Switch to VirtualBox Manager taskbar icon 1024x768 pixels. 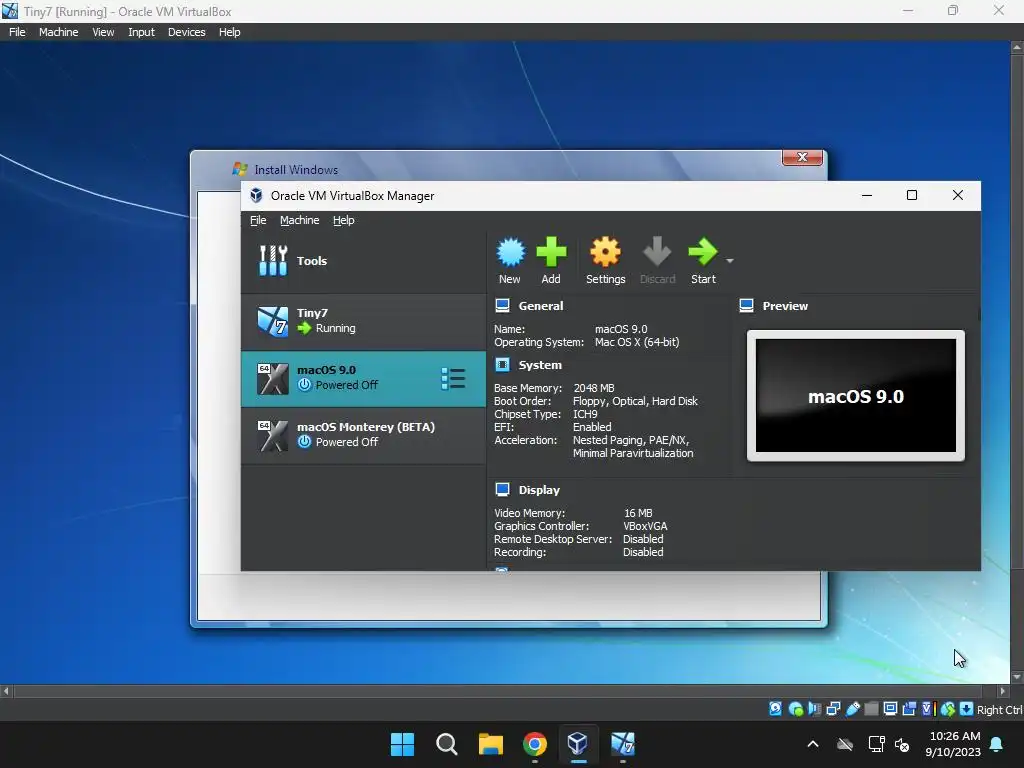click(578, 743)
